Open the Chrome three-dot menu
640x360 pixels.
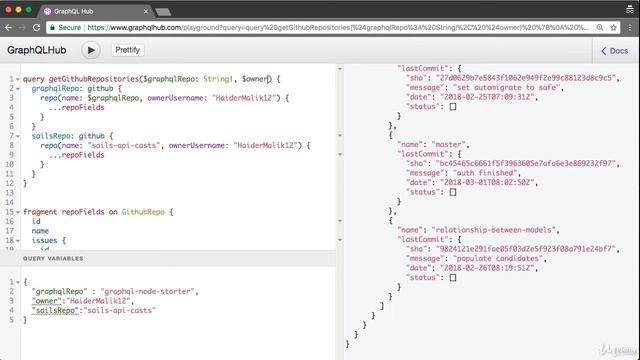tap(630, 27)
